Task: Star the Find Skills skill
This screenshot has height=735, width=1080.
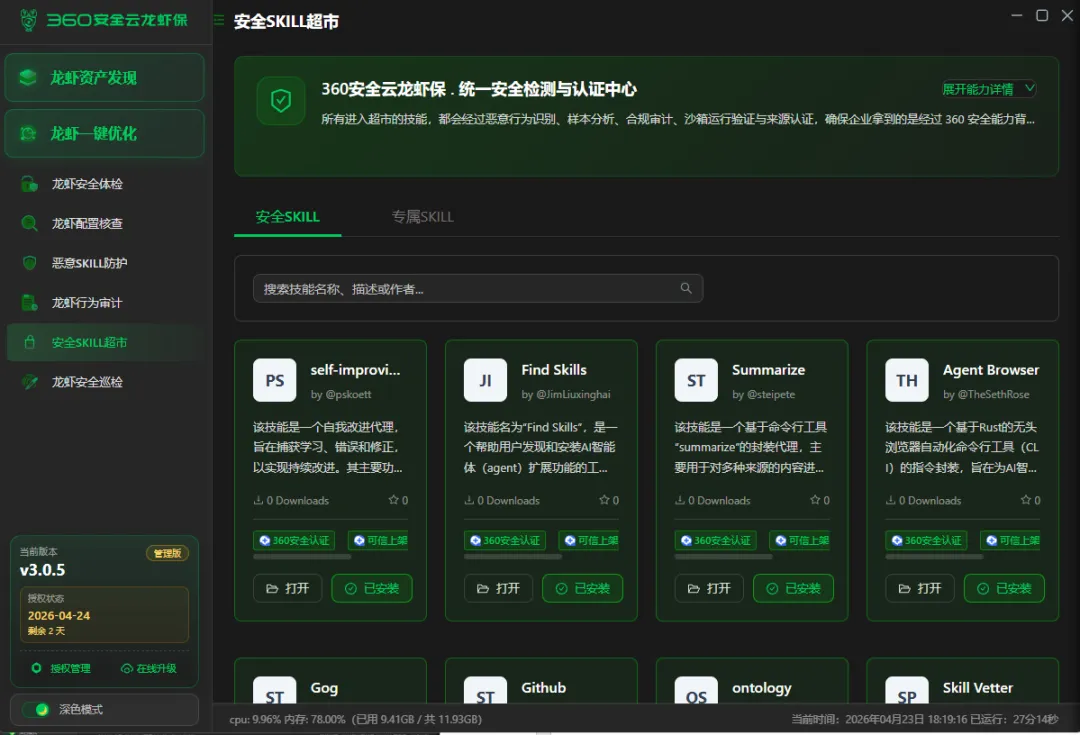Action: click(x=604, y=500)
